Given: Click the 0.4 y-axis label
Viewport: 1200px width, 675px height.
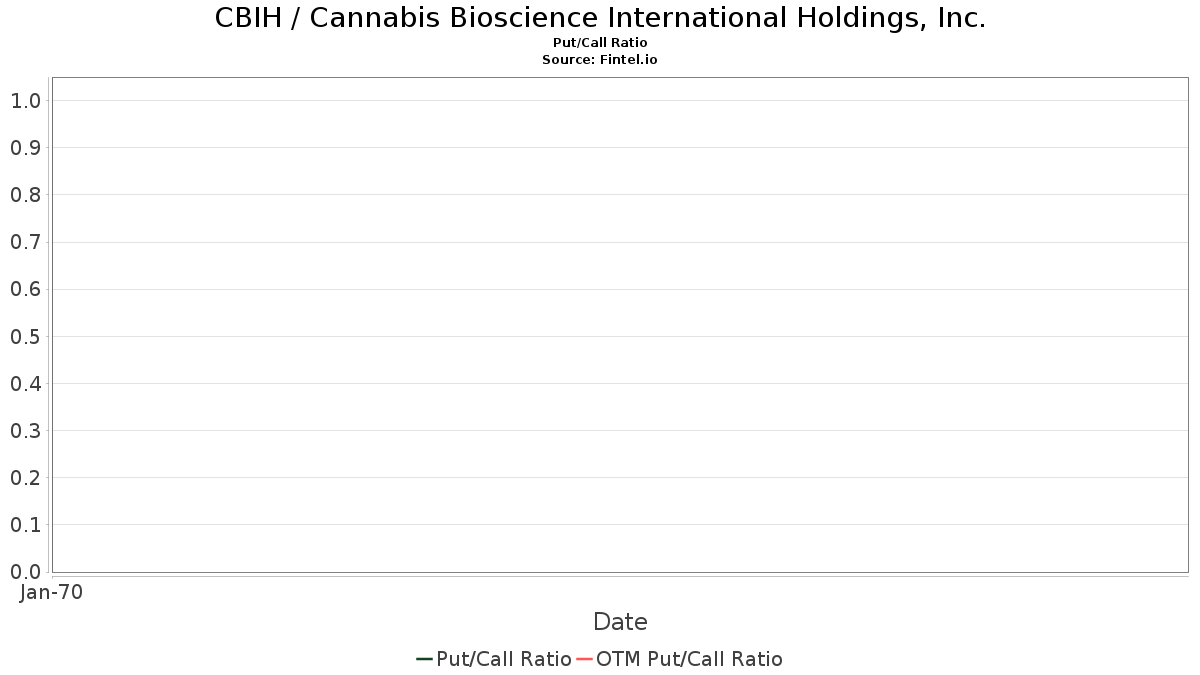Looking at the screenshot, I should 26,383.
